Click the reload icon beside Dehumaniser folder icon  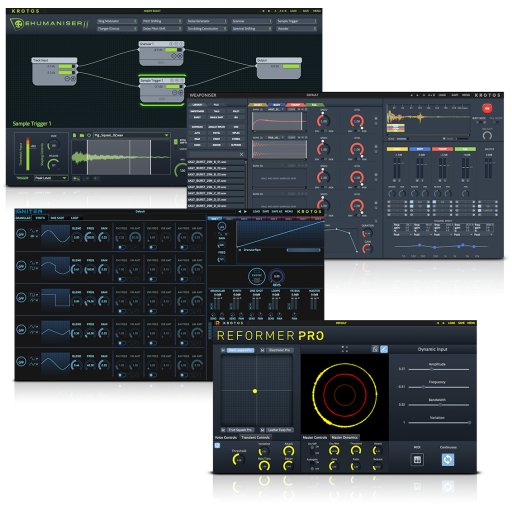(89, 135)
